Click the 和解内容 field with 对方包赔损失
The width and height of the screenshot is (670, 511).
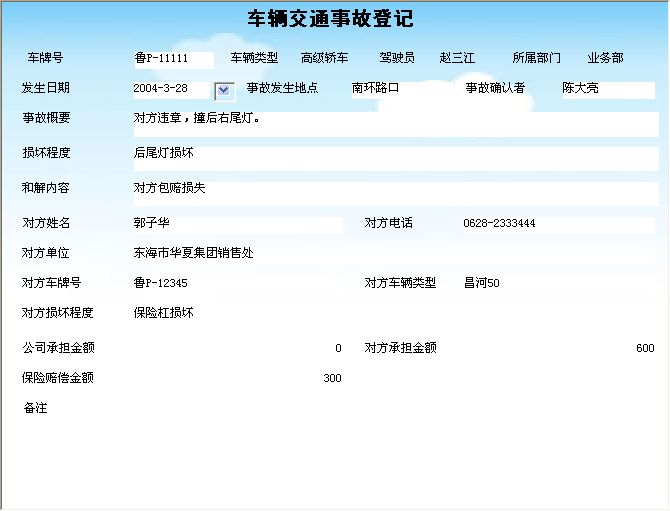pyautogui.click(x=395, y=192)
